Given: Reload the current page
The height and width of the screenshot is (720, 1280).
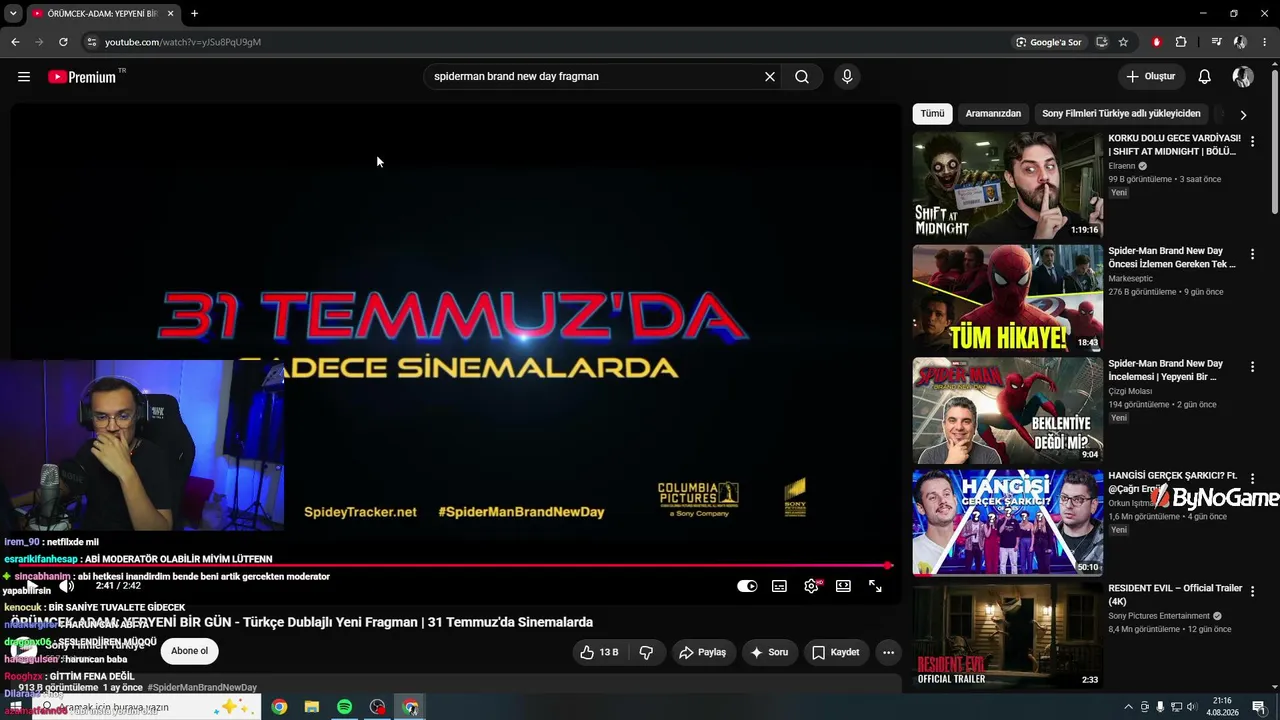Looking at the screenshot, I should (63, 42).
